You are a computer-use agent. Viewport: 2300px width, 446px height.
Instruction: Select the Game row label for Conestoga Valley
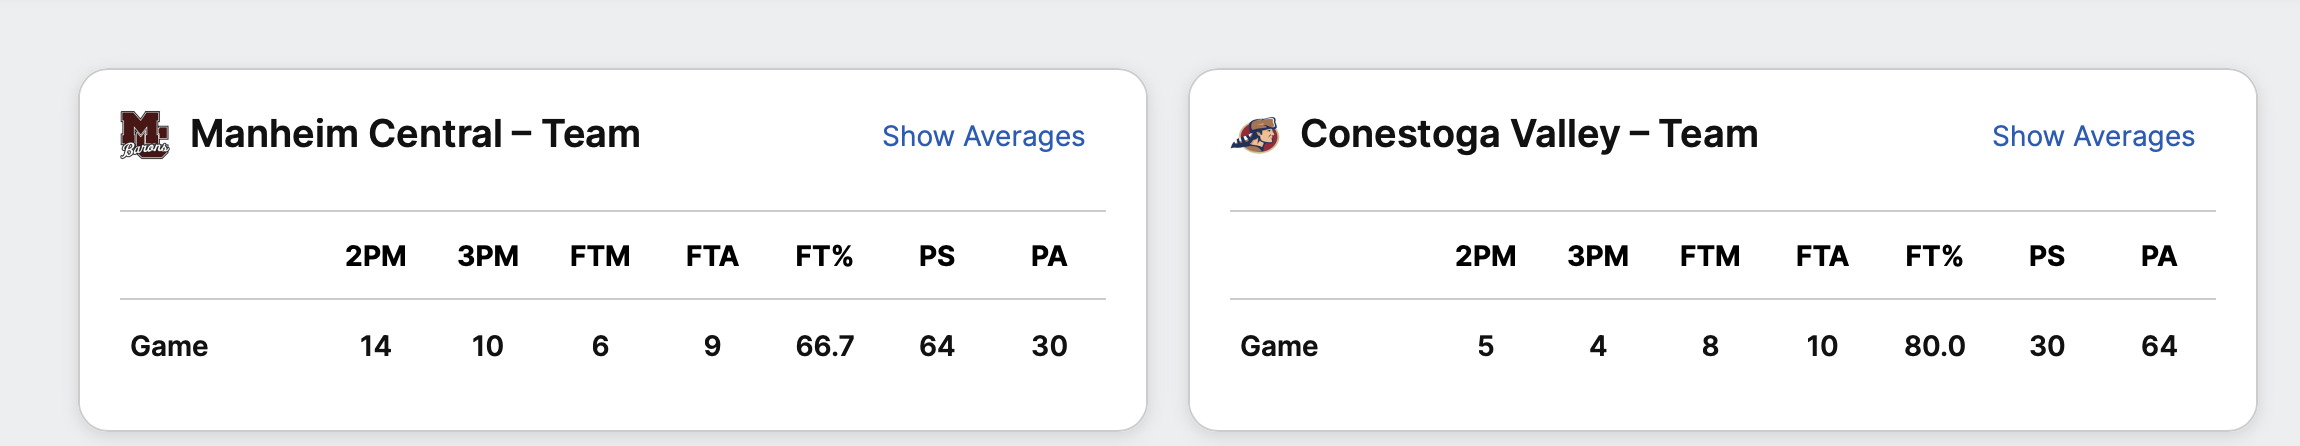pos(1279,346)
